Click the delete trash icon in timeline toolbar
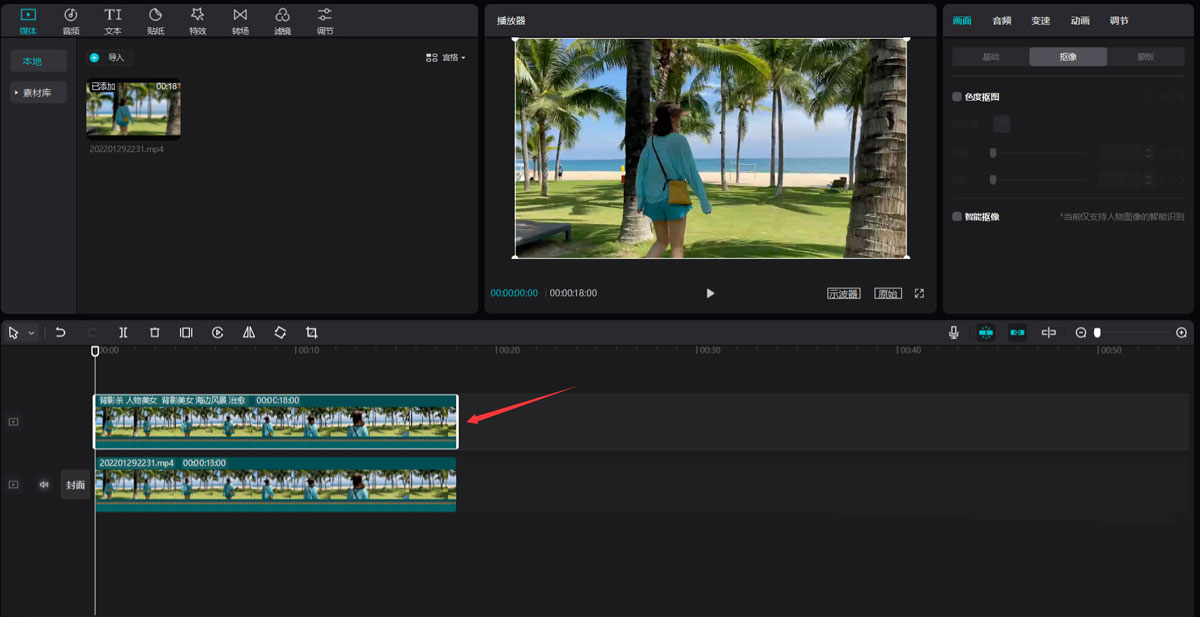 click(x=154, y=332)
